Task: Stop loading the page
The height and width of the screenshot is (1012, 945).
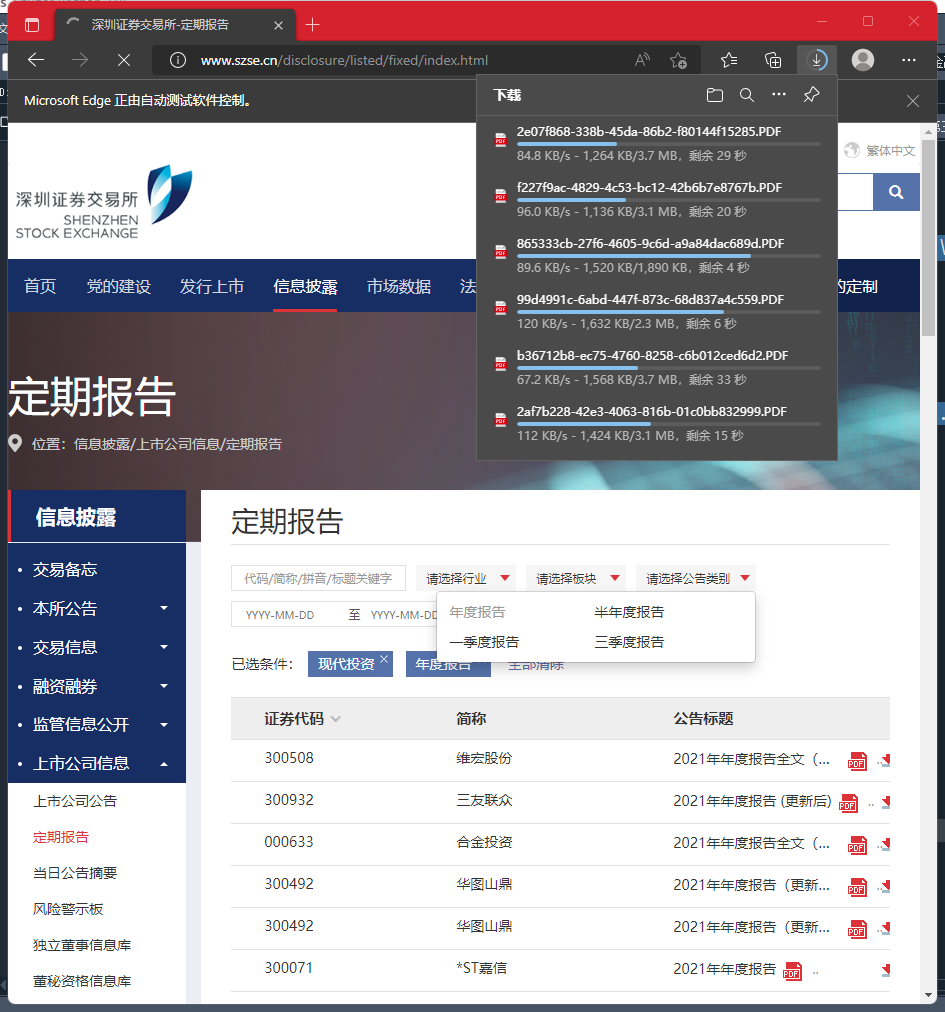Action: pos(124,60)
